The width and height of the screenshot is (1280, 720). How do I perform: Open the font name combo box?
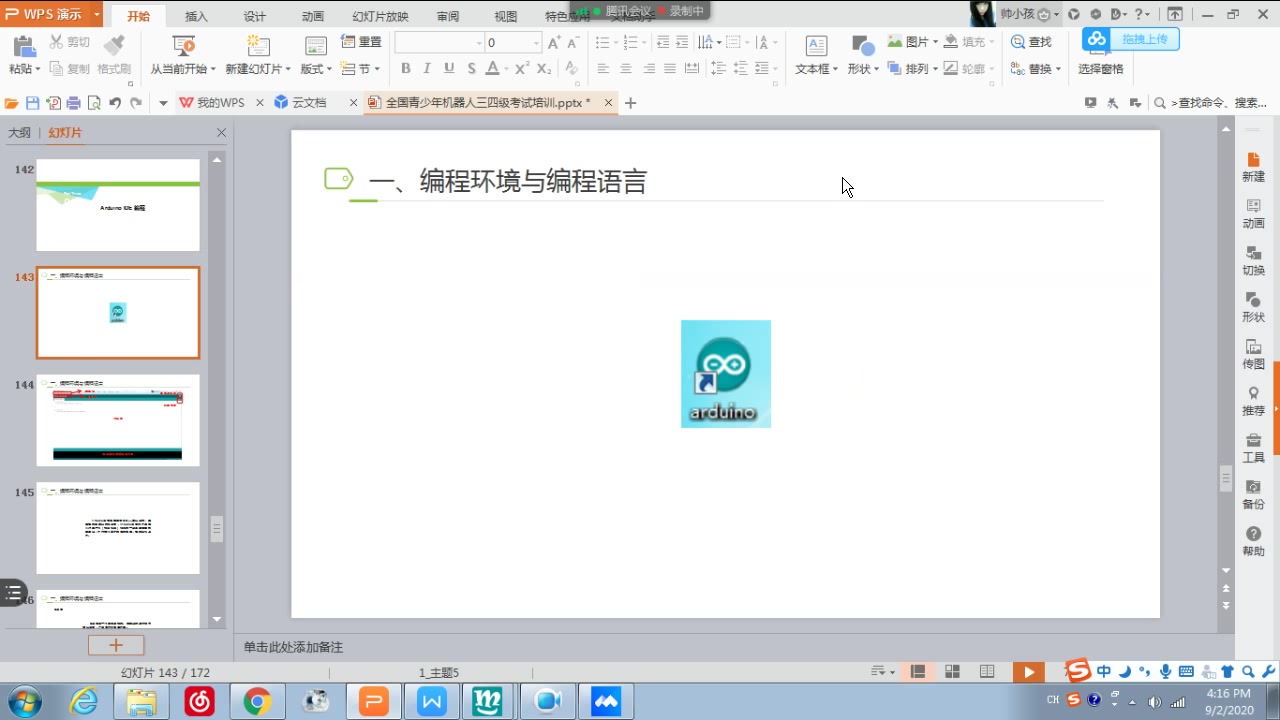pyautogui.click(x=439, y=43)
